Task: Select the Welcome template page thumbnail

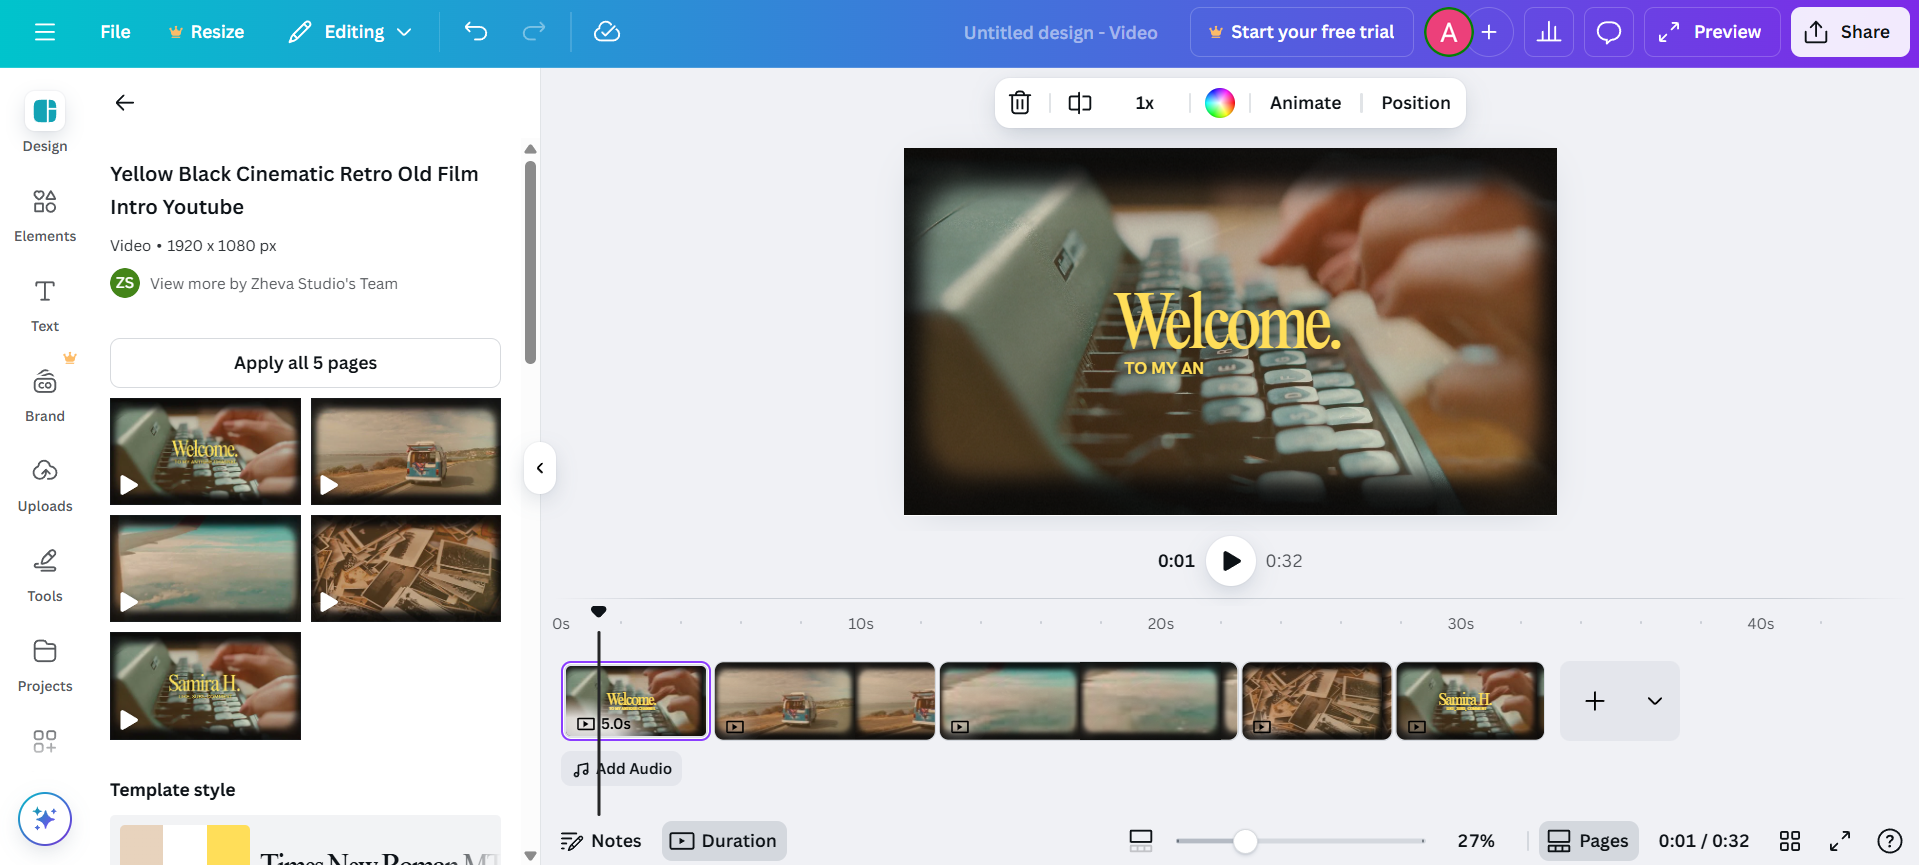Action: 205,451
